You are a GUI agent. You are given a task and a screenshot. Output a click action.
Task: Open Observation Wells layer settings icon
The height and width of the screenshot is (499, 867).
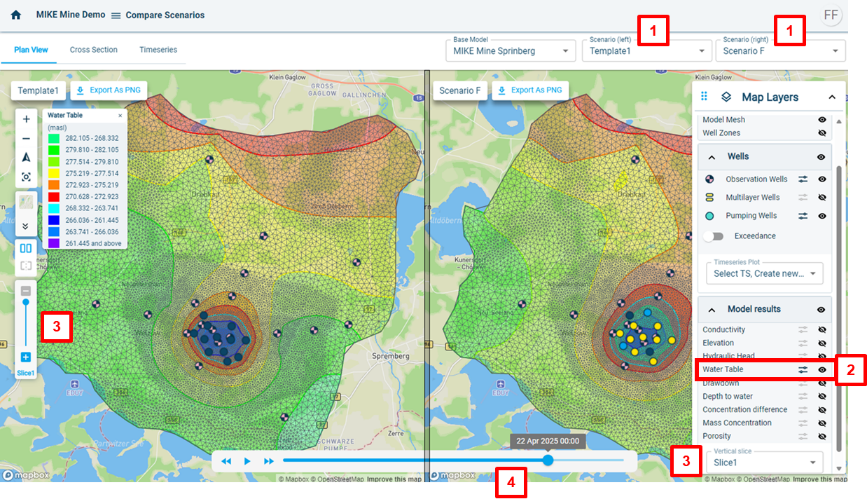pyautogui.click(x=802, y=179)
